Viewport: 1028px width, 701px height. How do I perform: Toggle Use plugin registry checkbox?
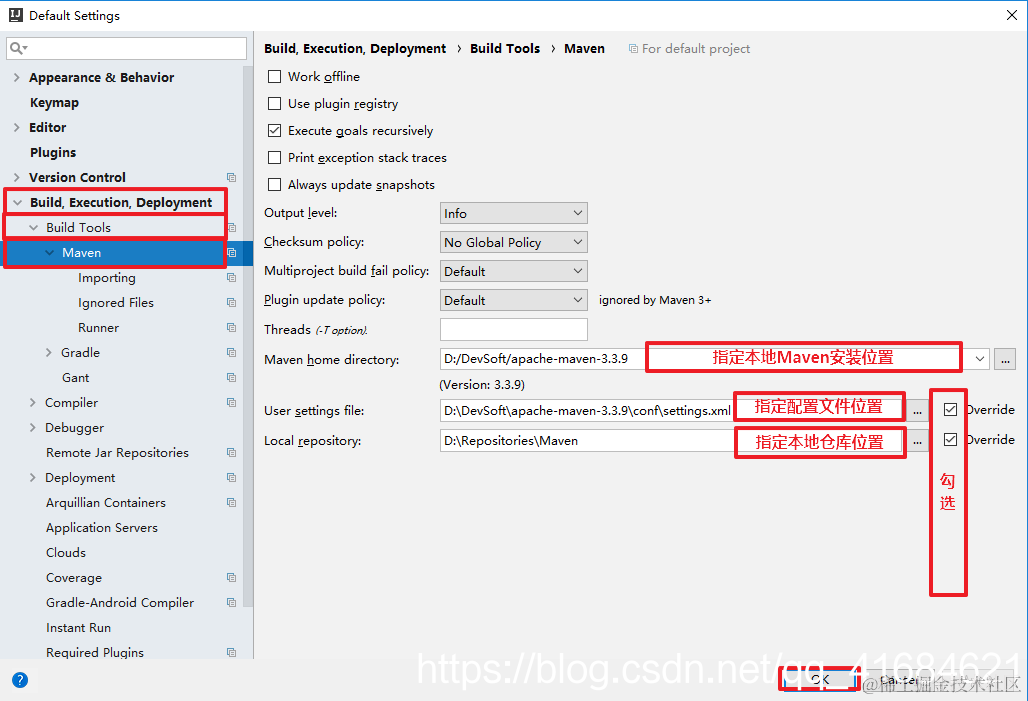[x=275, y=104]
